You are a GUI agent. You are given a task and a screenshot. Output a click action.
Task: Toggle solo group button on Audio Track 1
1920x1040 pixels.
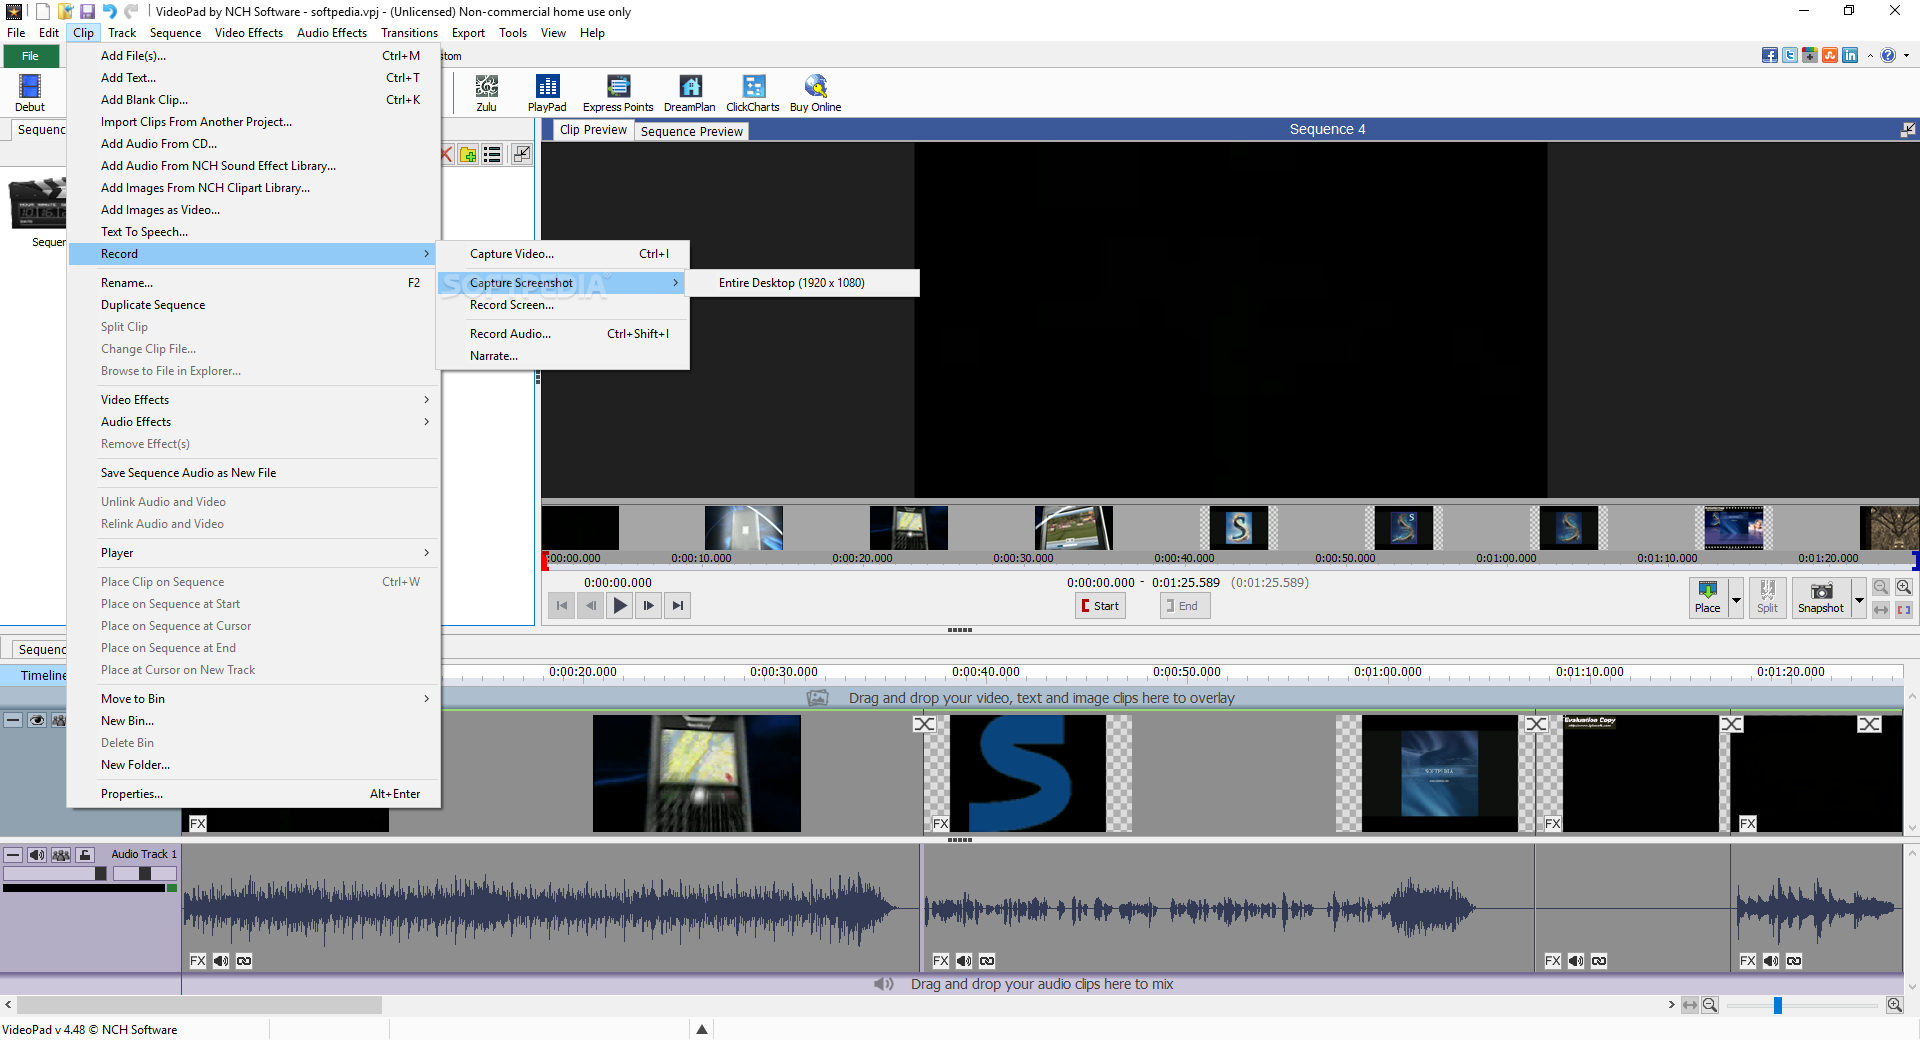61,855
